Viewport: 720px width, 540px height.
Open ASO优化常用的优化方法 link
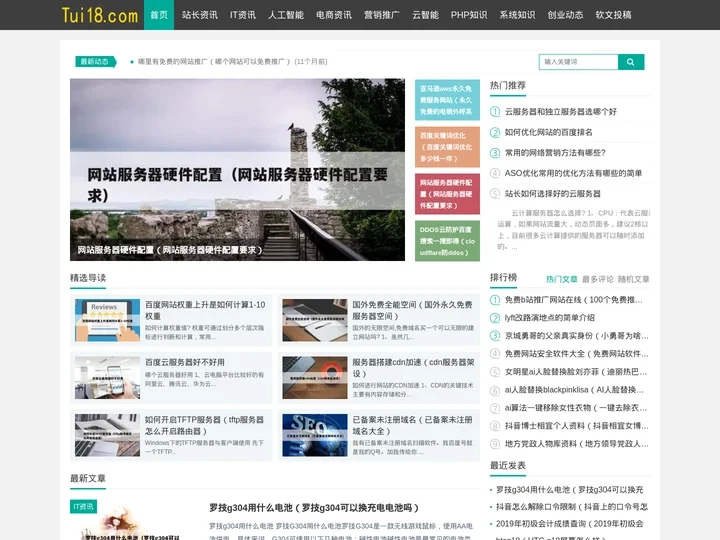click(x=573, y=173)
